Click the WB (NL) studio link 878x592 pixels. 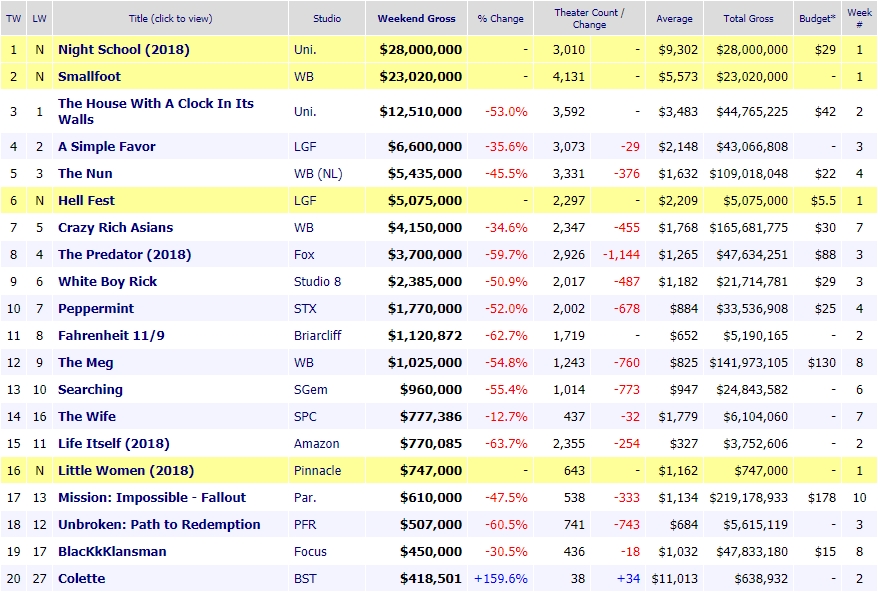[x=318, y=174]
